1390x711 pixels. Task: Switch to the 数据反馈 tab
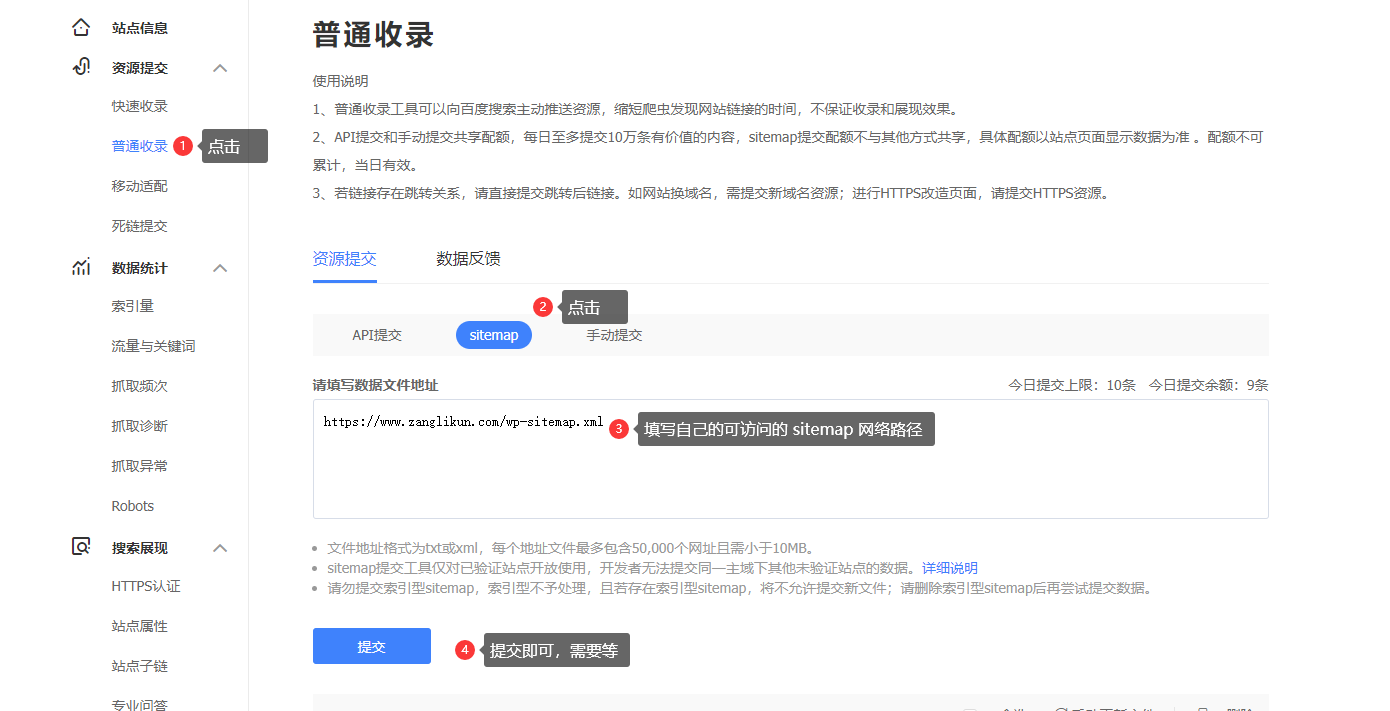(468, 259)
